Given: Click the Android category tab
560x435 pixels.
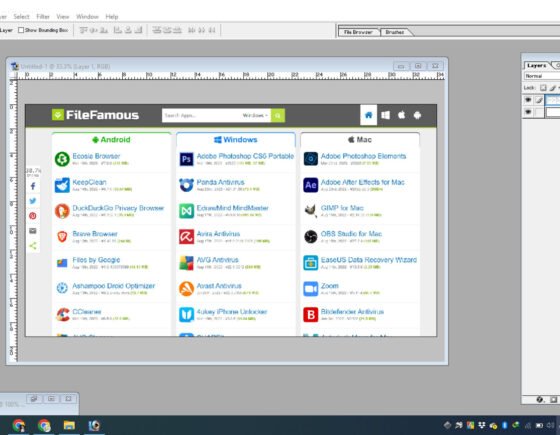Looking at the screenshot, I should point(111,140).
